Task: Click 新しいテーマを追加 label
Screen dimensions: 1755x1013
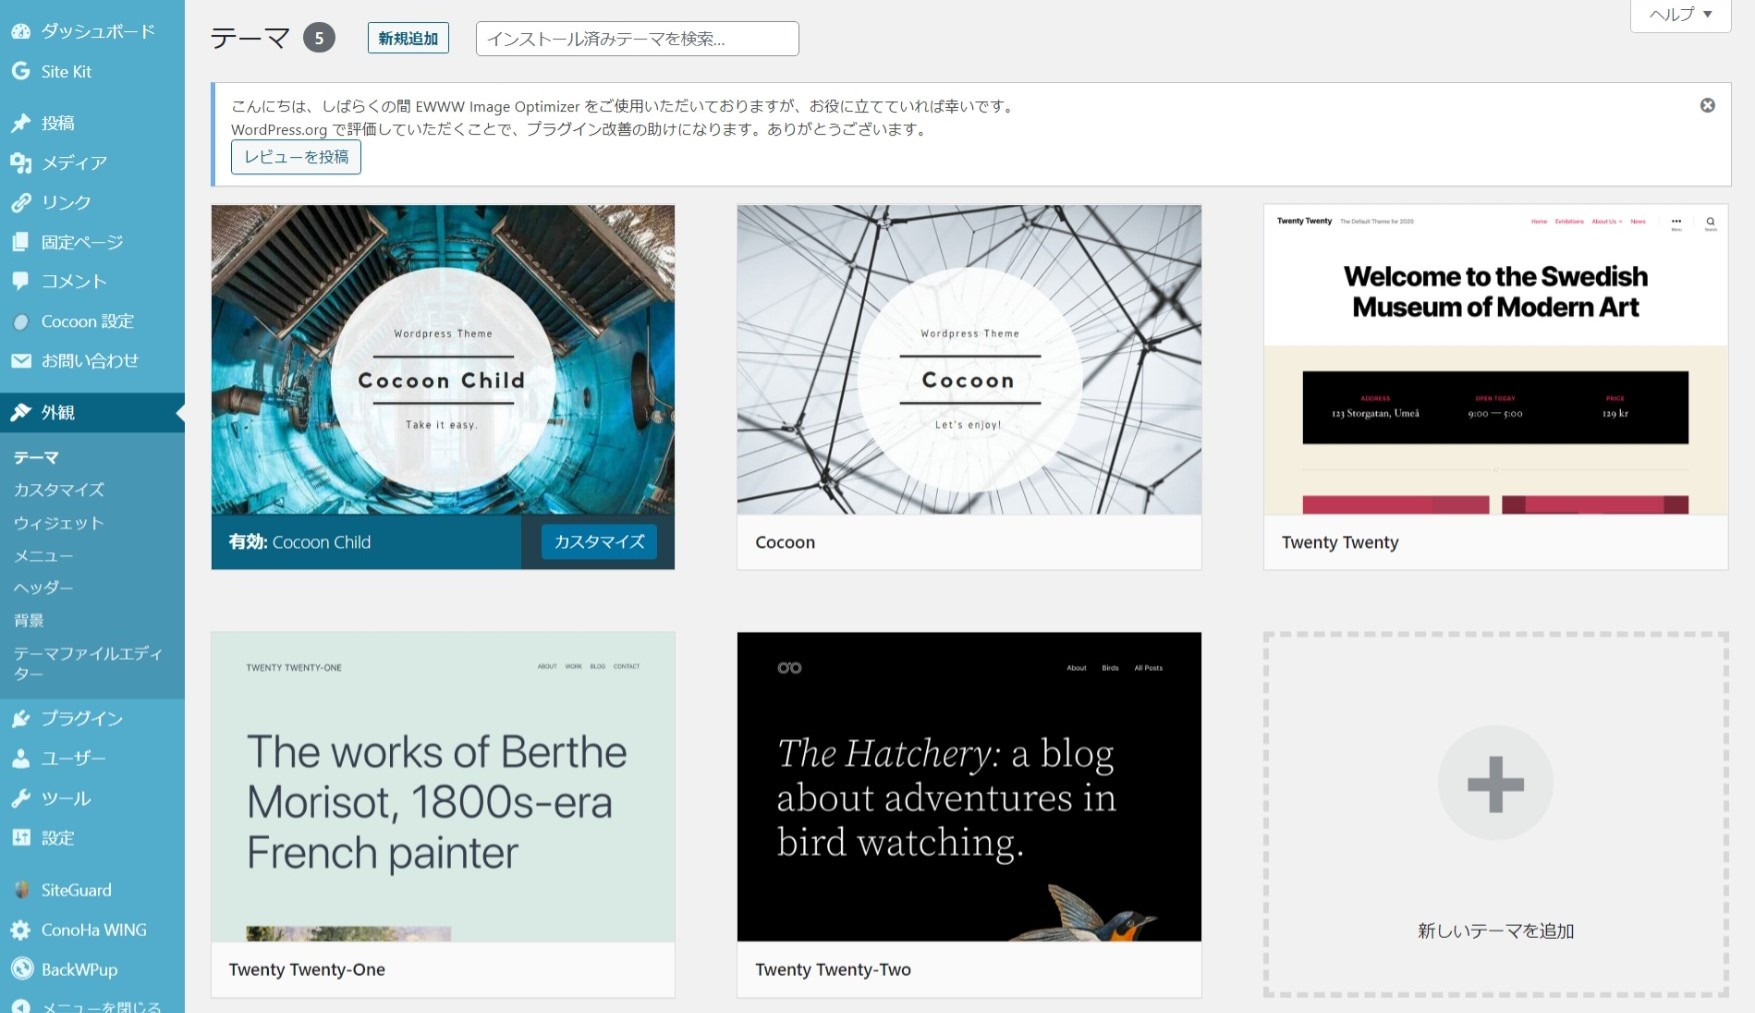Action: coord(1495,930)
